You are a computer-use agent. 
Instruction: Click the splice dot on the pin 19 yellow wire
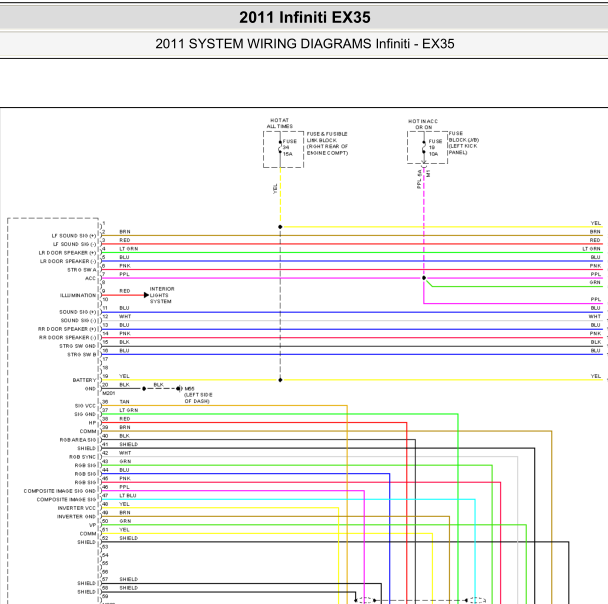[280, 380]
